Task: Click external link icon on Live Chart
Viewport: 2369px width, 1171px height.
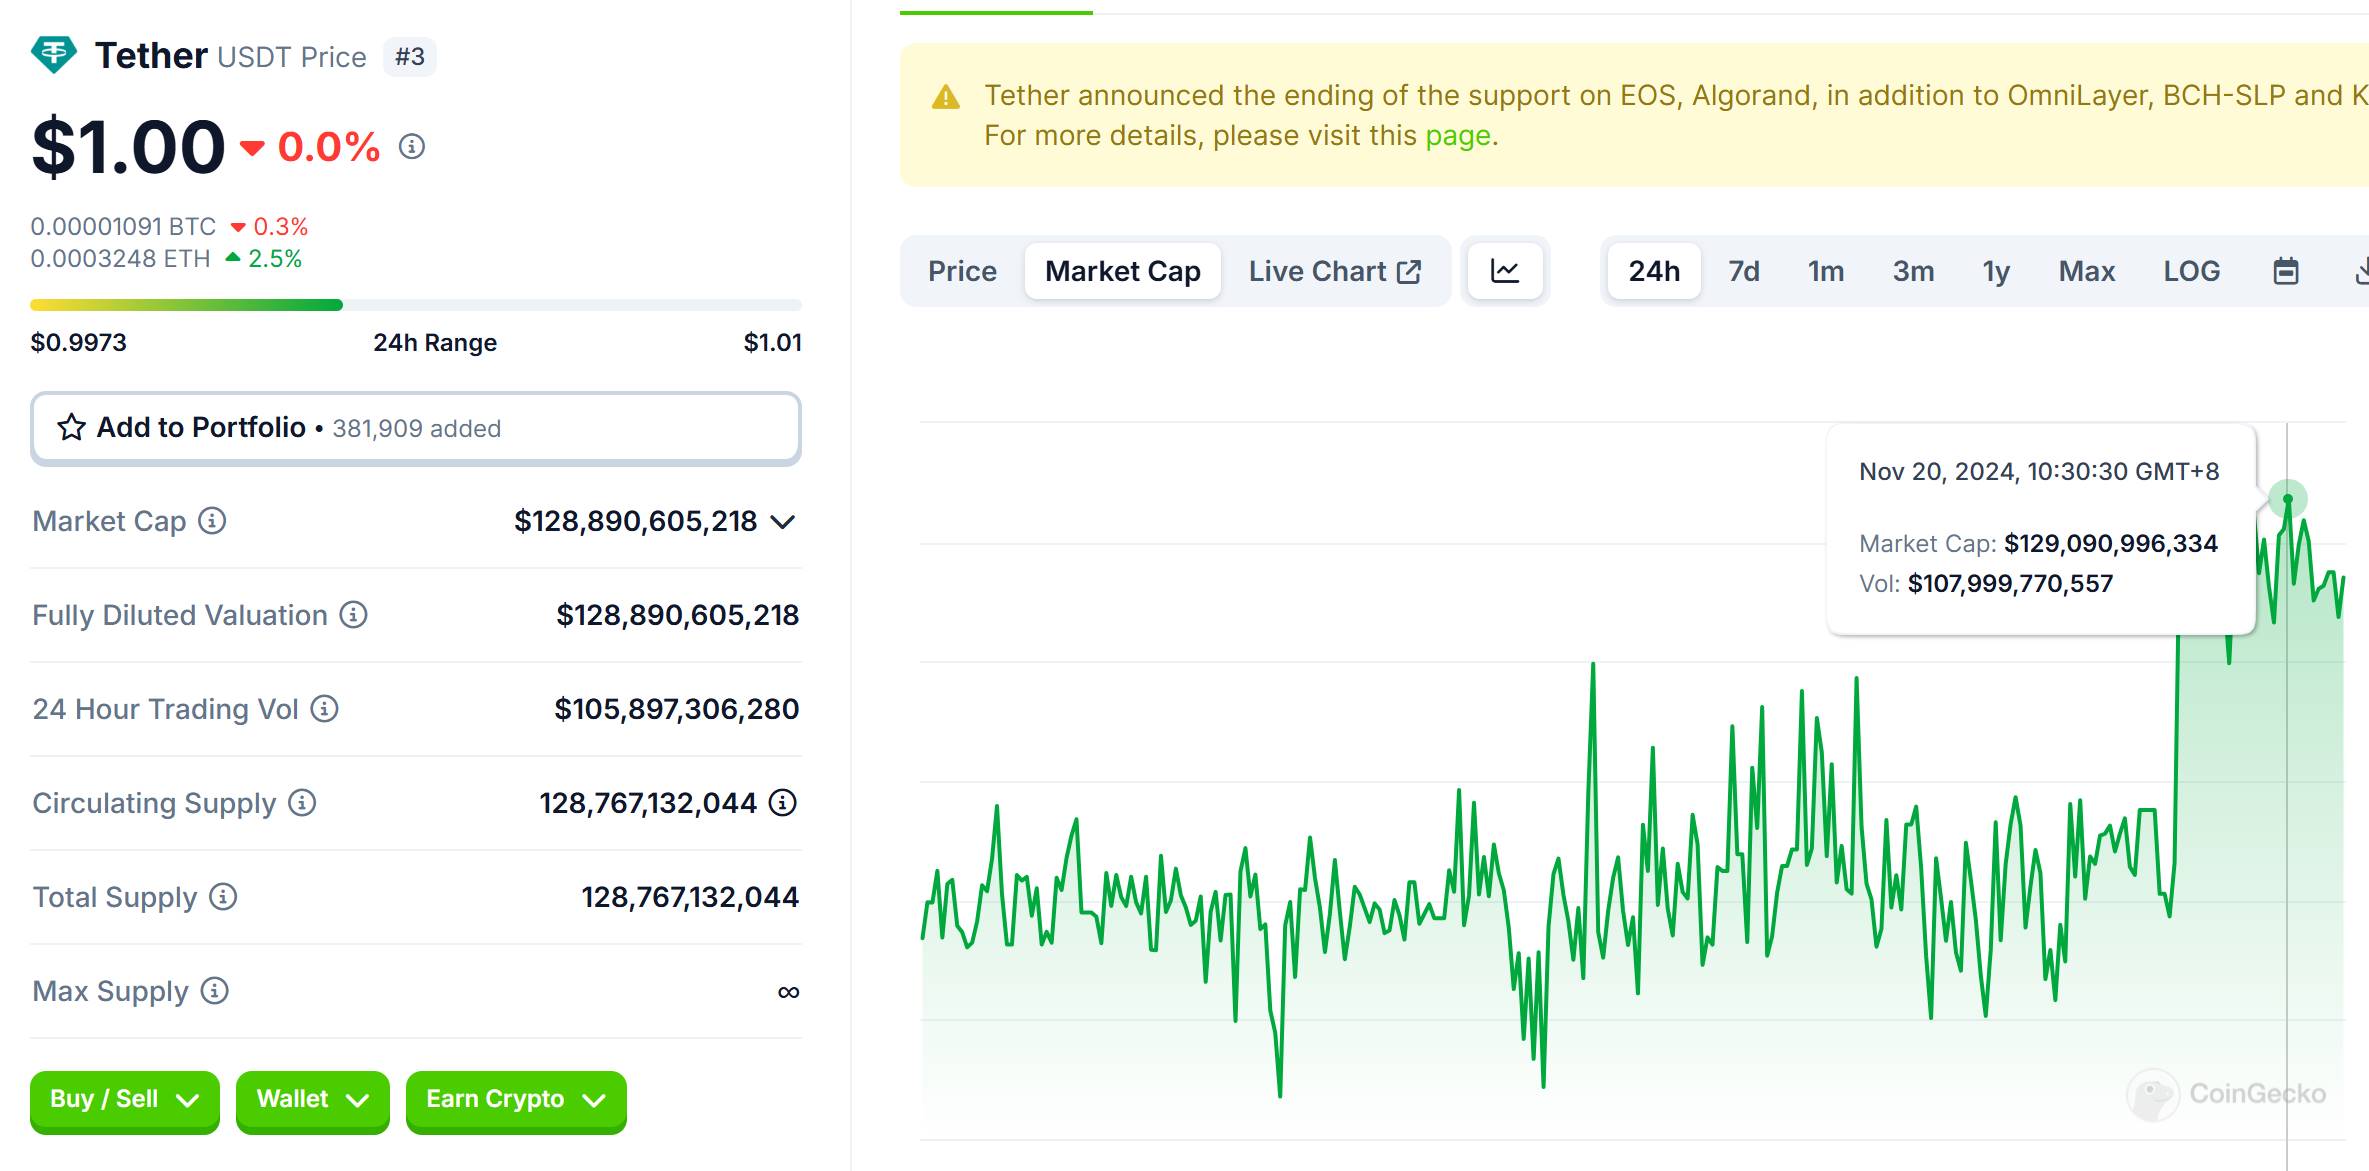Action: (1409, 272)
